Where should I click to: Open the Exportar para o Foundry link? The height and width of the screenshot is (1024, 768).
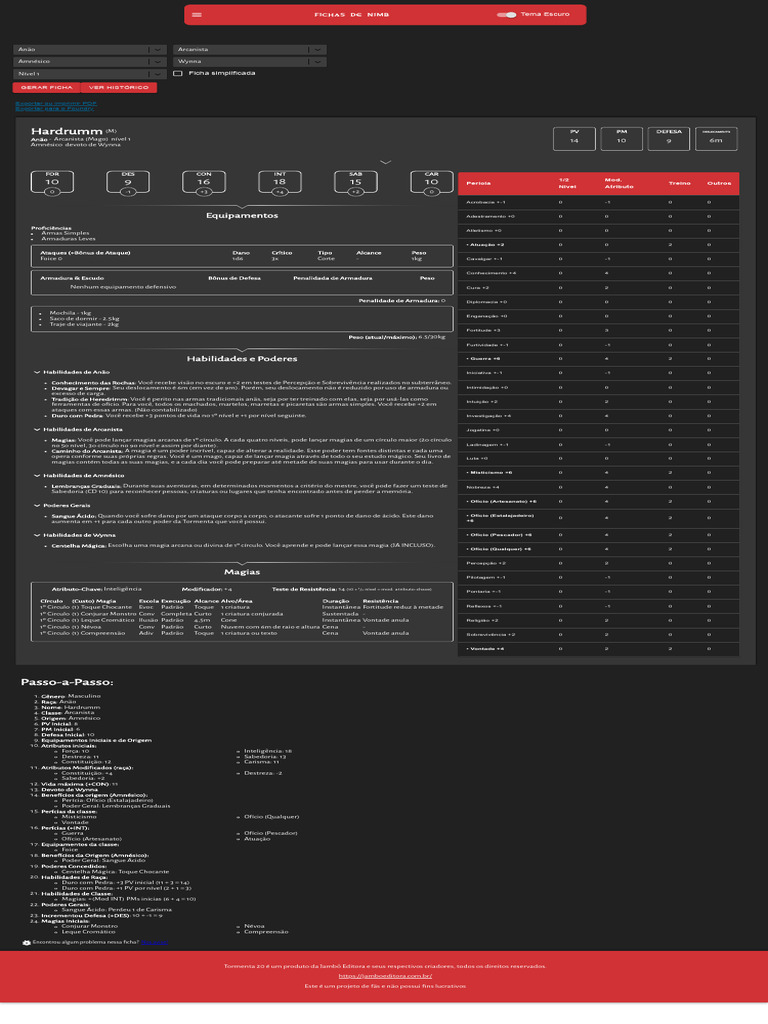coord(55,108)
